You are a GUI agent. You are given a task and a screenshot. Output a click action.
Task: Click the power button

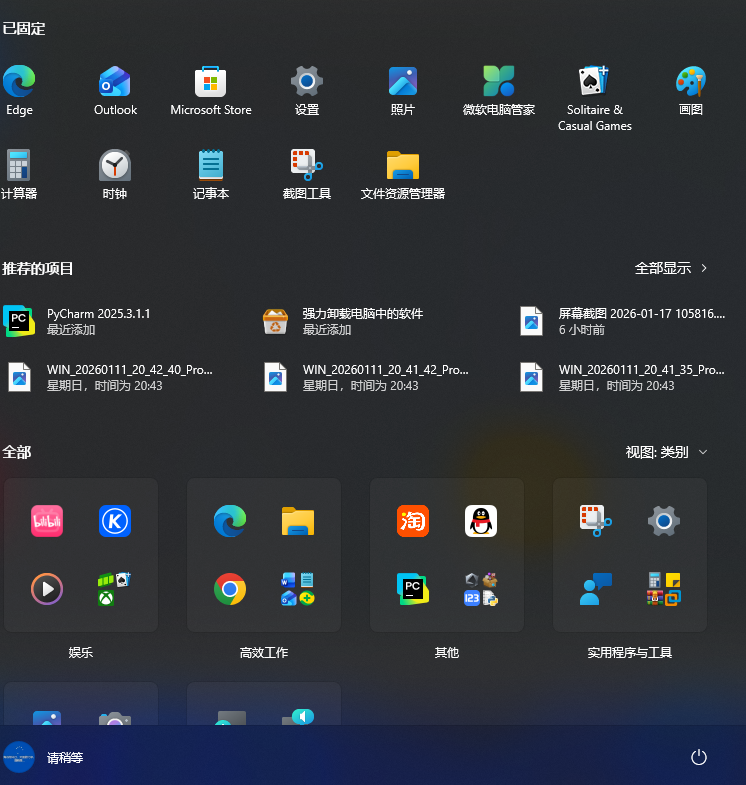(x=699, y=757)
